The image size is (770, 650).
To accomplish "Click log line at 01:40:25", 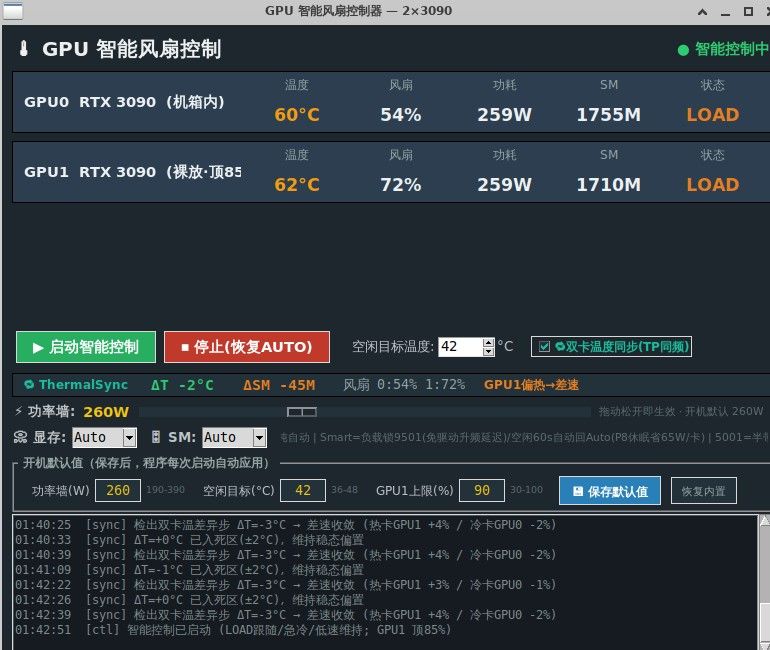I will coord(285,525).
